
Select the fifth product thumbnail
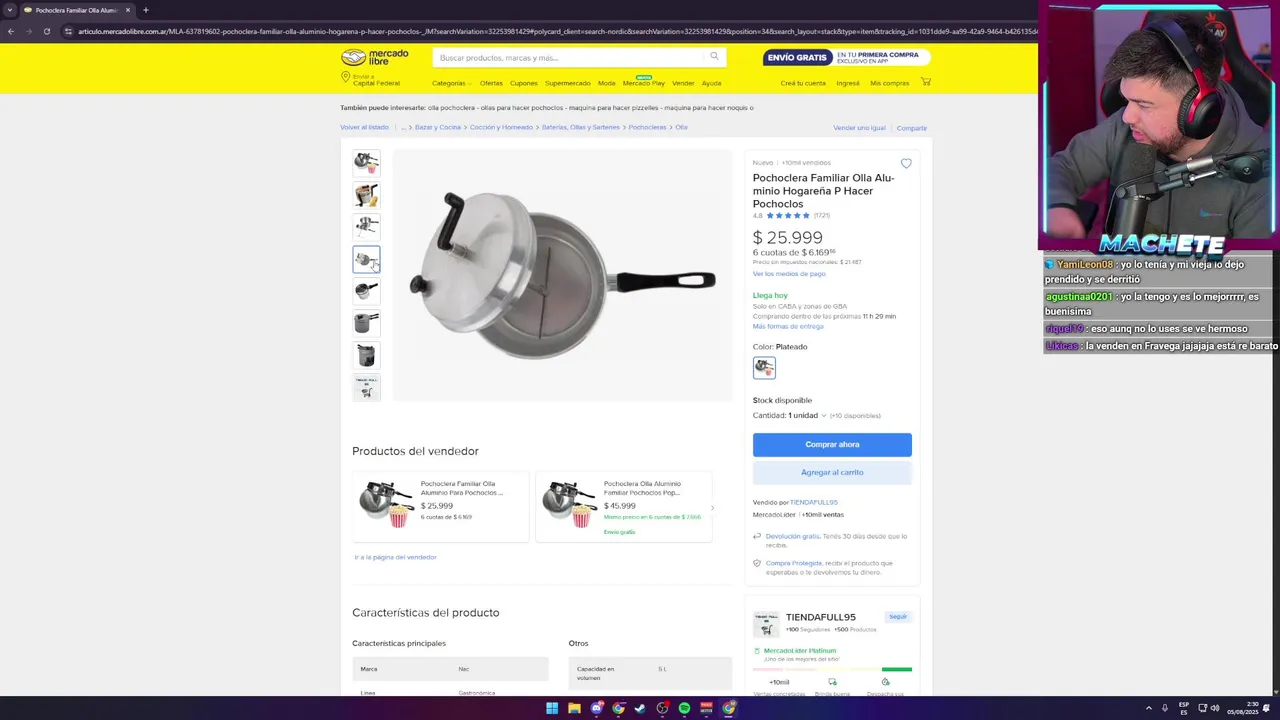tap(366, 291)
